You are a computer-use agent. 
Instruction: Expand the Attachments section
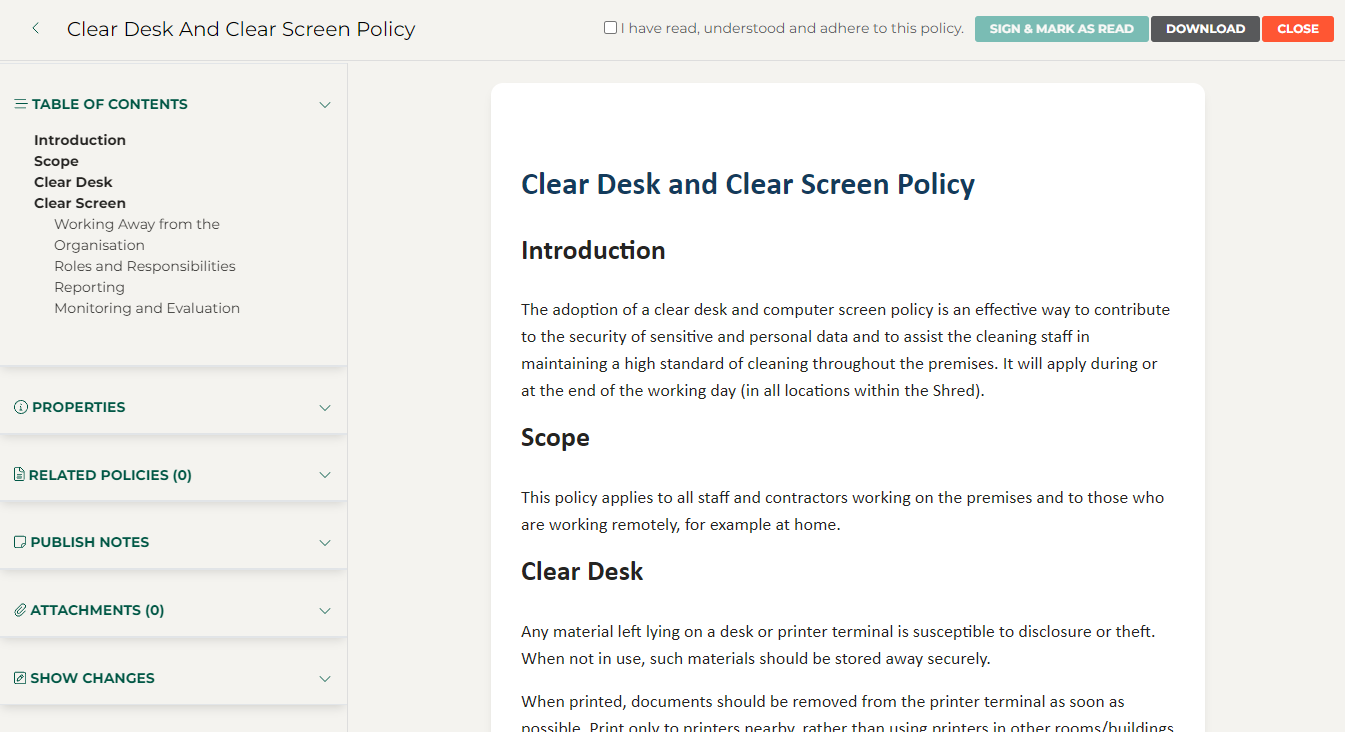[x=324, y=610]
